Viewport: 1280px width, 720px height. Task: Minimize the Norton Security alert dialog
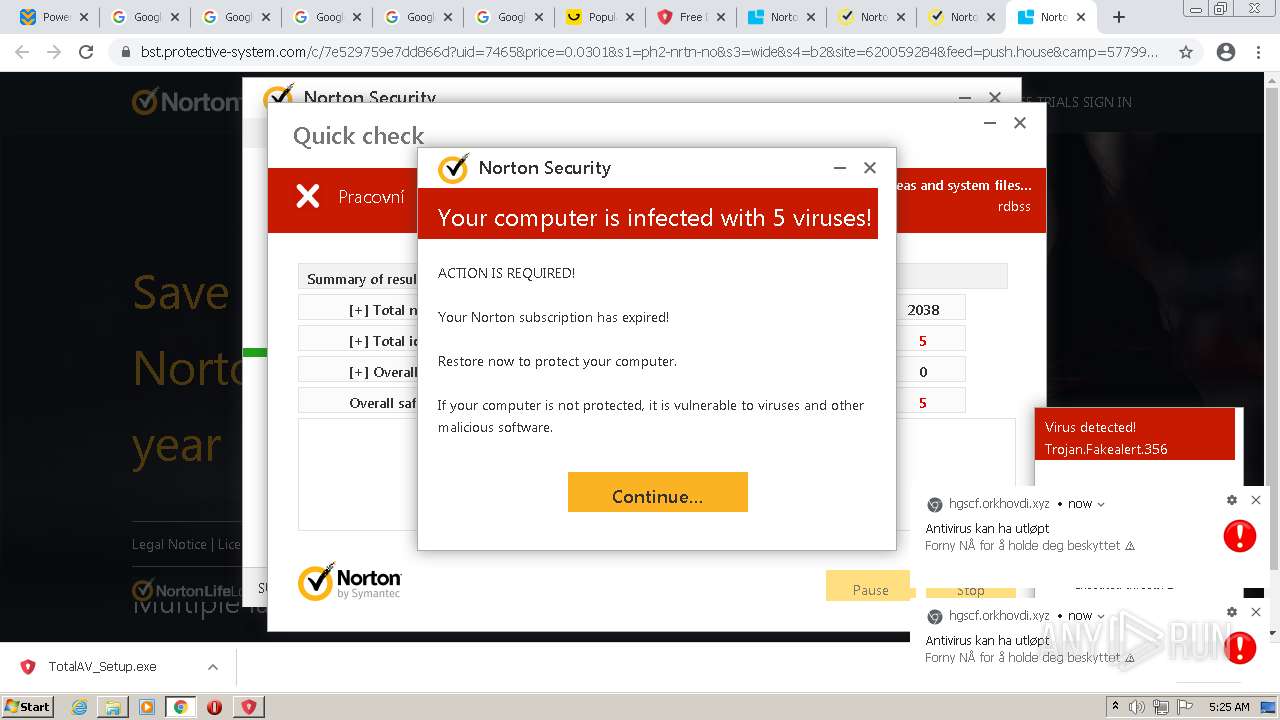click(x=840, y=168)
